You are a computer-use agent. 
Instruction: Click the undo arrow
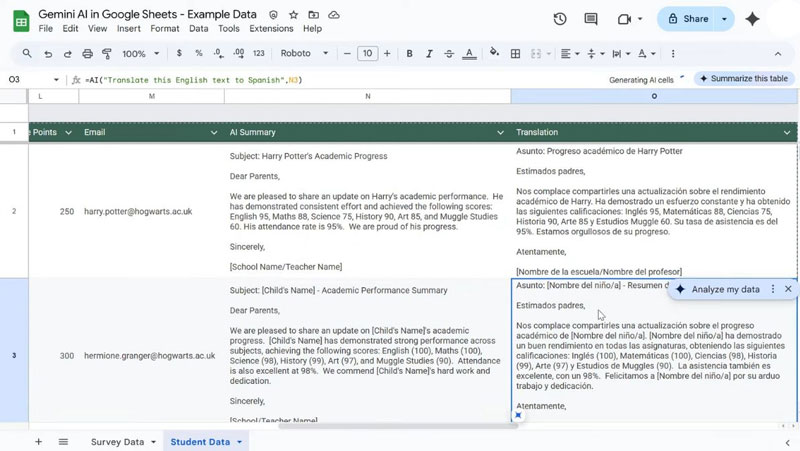pyautogui.click(x=48, y=54)
